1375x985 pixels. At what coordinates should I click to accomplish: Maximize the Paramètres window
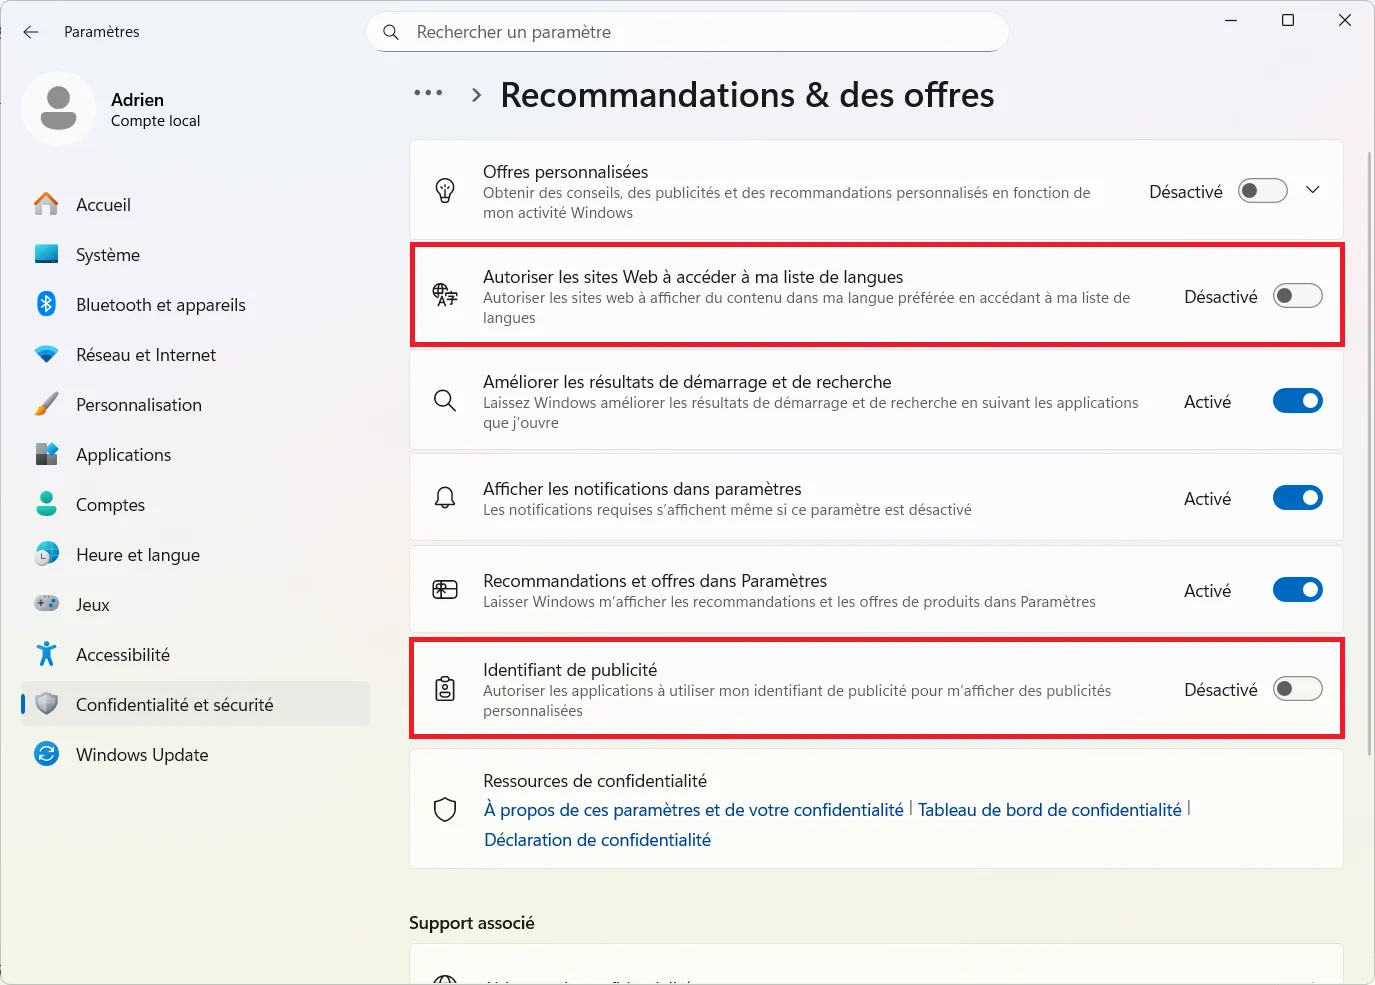[1288, 20]
